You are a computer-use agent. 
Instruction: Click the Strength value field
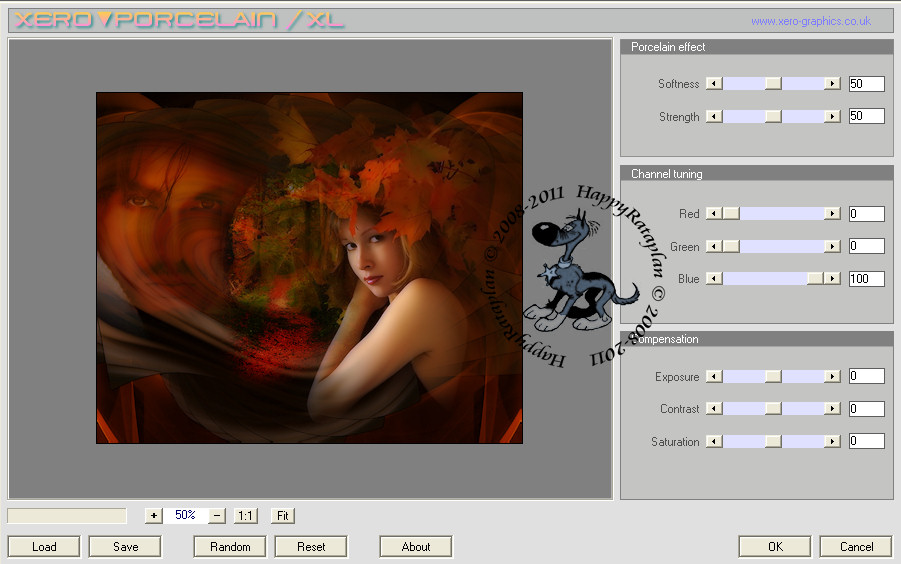867,116
